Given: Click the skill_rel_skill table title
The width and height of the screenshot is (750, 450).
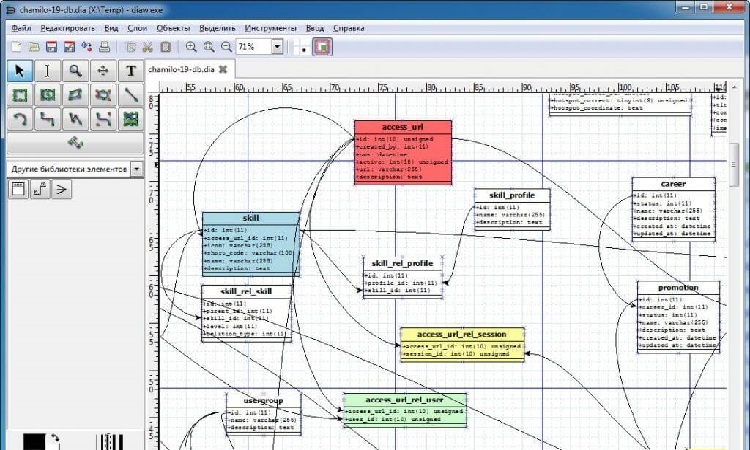Looking at the screenshot, I should (x=246, y=291).
